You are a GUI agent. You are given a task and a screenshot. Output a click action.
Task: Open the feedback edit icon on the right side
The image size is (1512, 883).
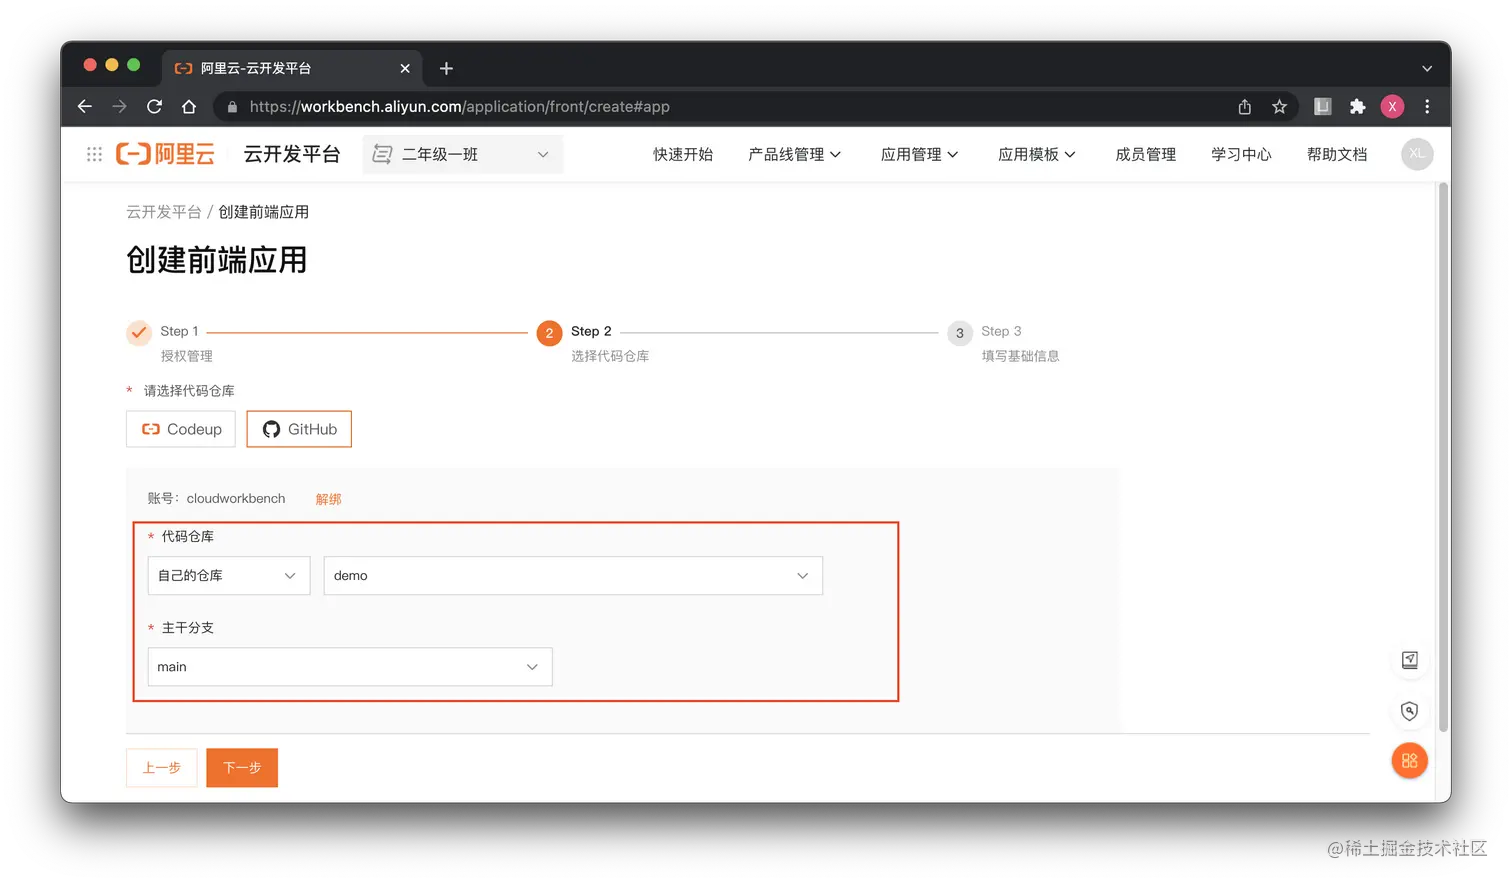click(x=1410, y=660)
